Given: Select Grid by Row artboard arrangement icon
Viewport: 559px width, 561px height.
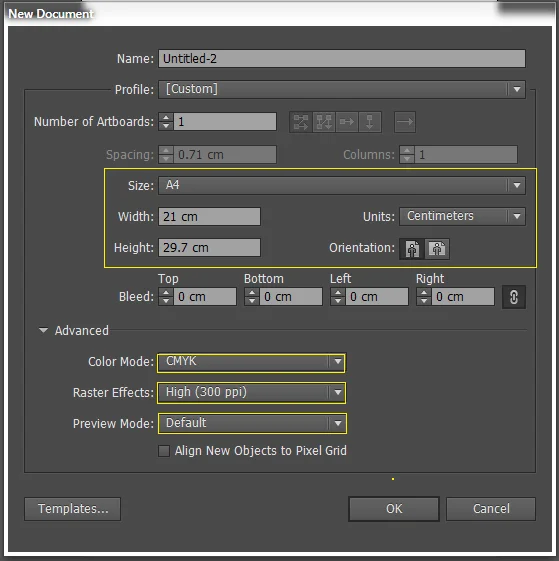Looking at the screenshot, I should (x=301, y=122).
